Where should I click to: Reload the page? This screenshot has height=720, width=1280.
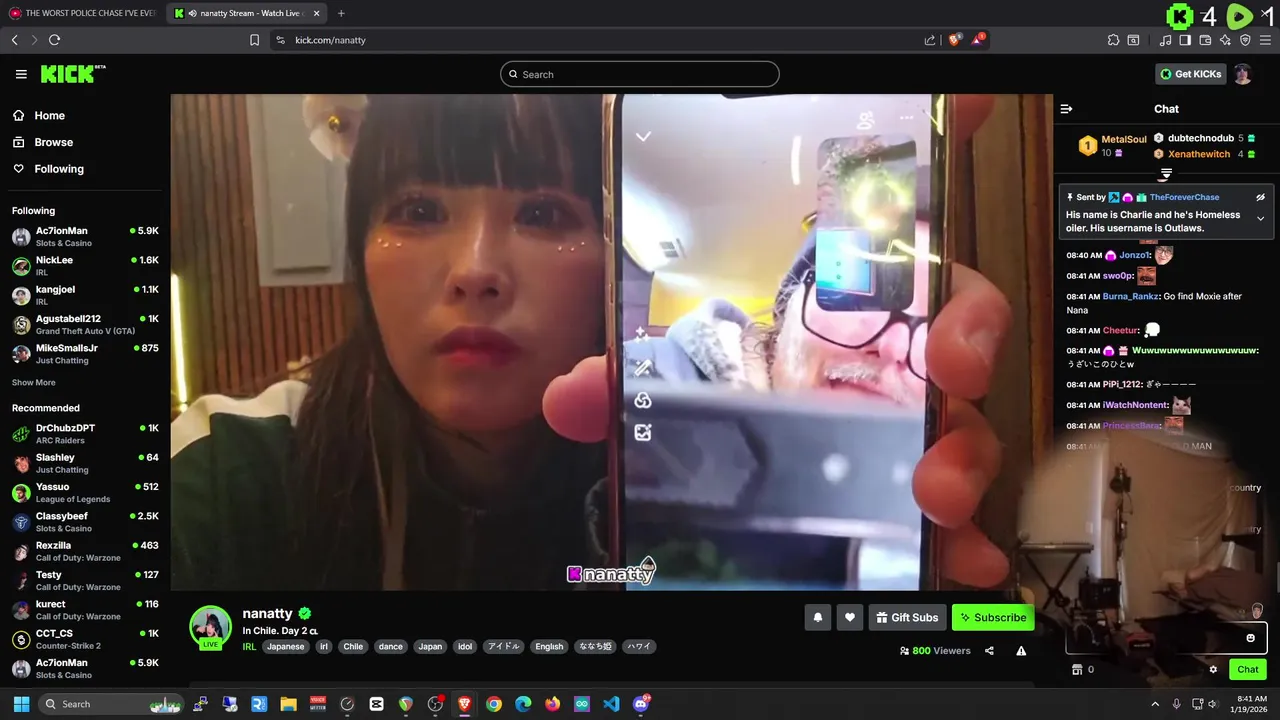tap(54, 40)
